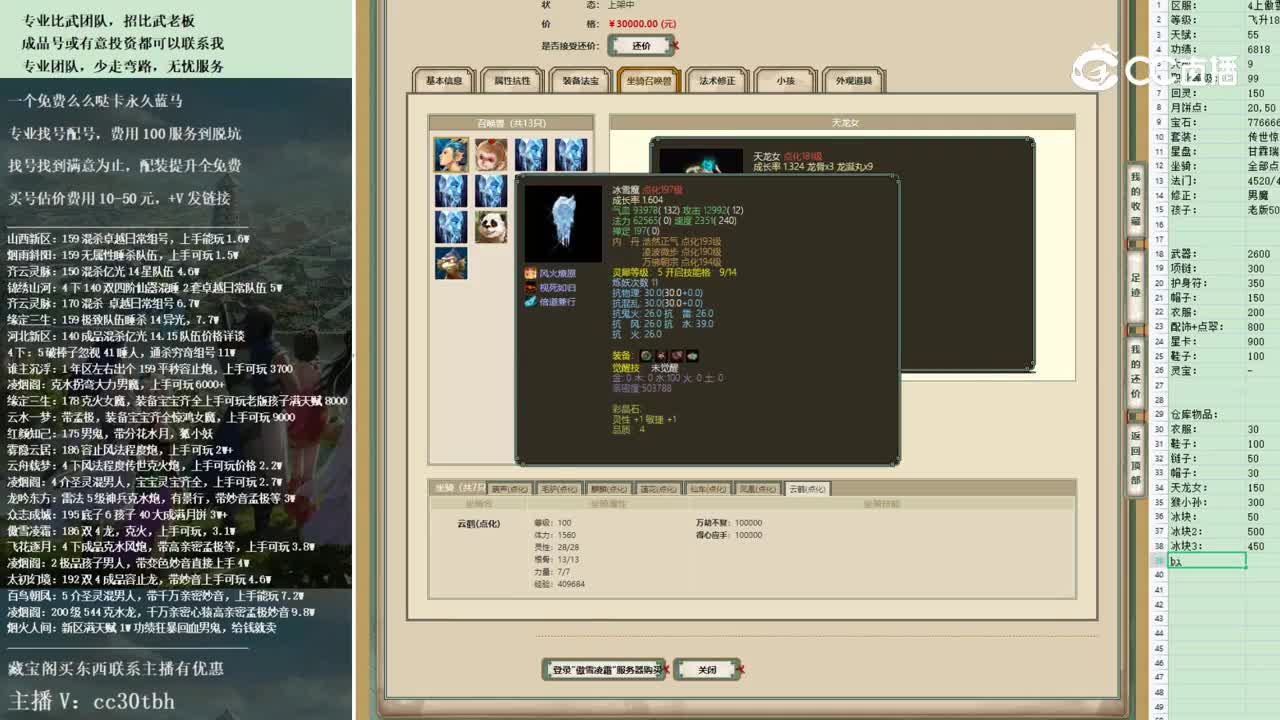Click the last equipment icon in the 装备 row
The width and height of the screenshot is (1280, 720).
(692, 356)
